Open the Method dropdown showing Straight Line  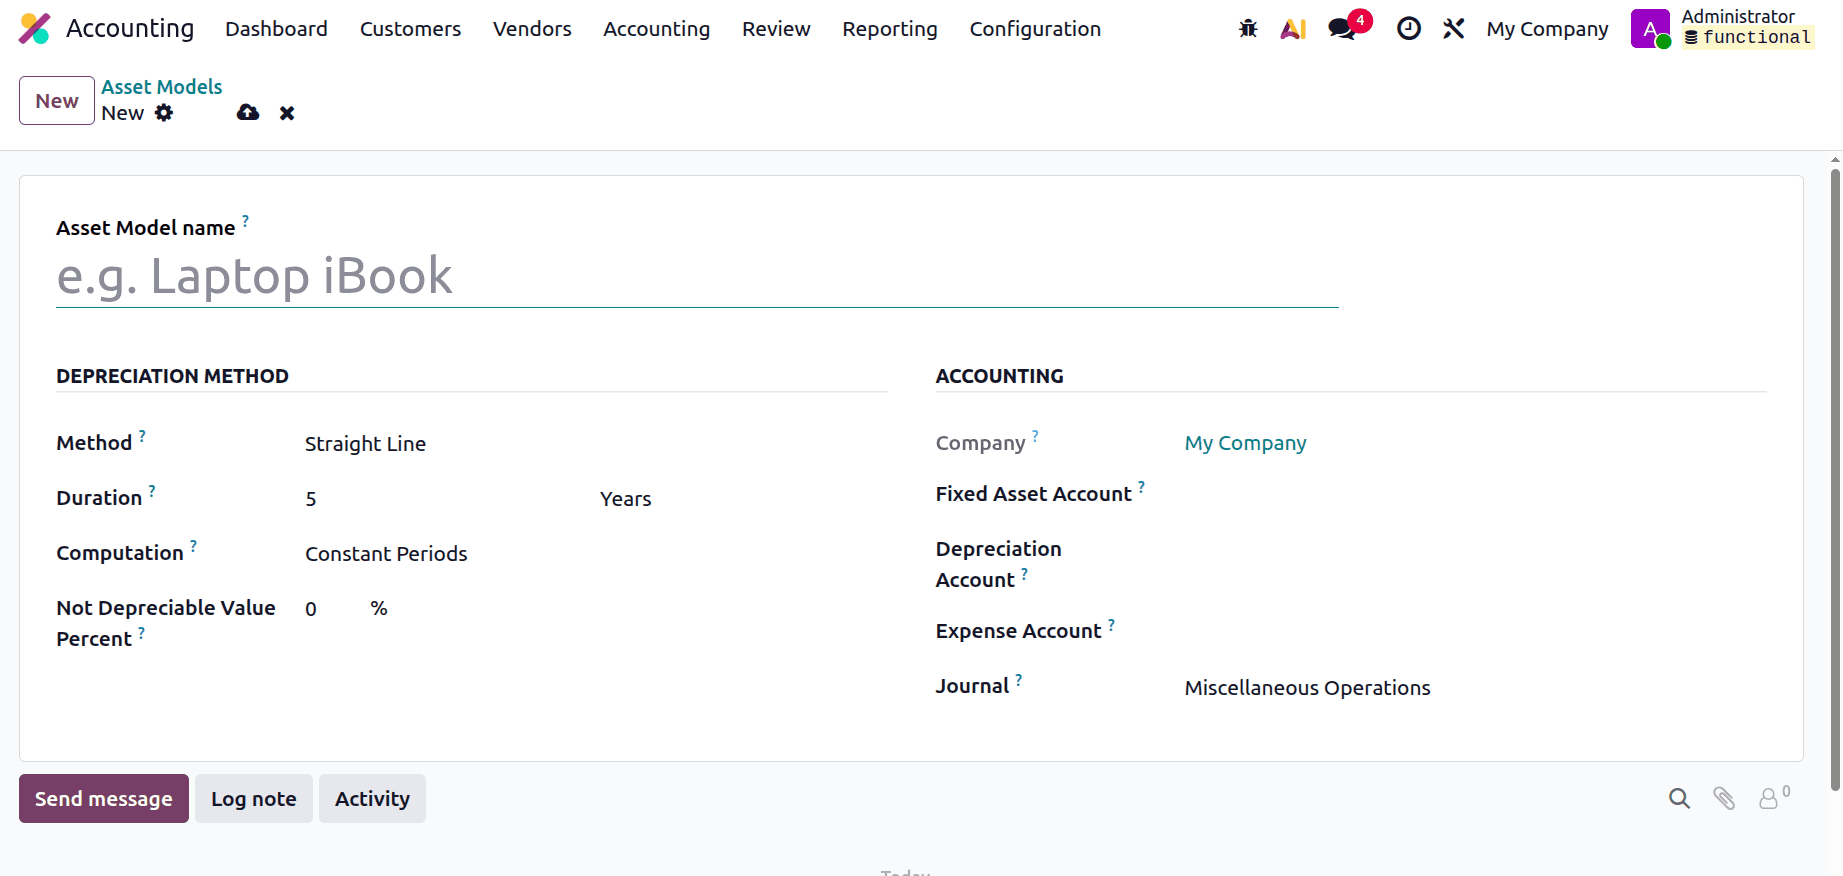pyautogui.click(x=596, y=444)
